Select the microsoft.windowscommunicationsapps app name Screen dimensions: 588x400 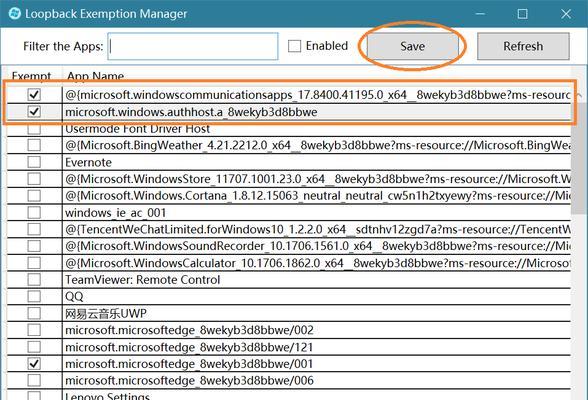318,95
